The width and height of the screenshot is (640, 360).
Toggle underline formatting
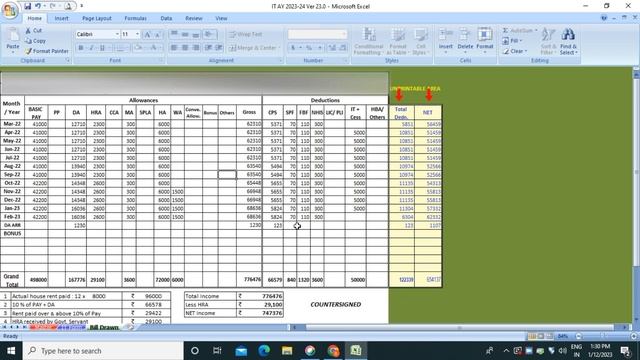coord(102,48)
